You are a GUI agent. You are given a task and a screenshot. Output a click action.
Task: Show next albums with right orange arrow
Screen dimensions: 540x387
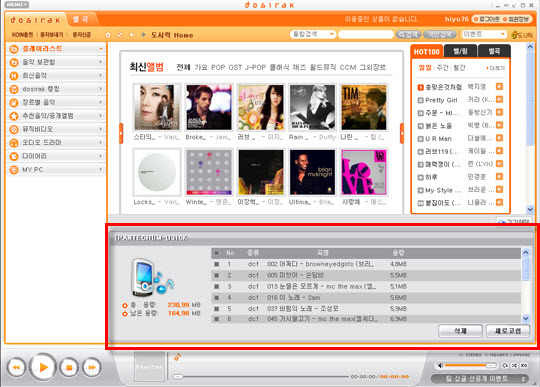(402, 133)
